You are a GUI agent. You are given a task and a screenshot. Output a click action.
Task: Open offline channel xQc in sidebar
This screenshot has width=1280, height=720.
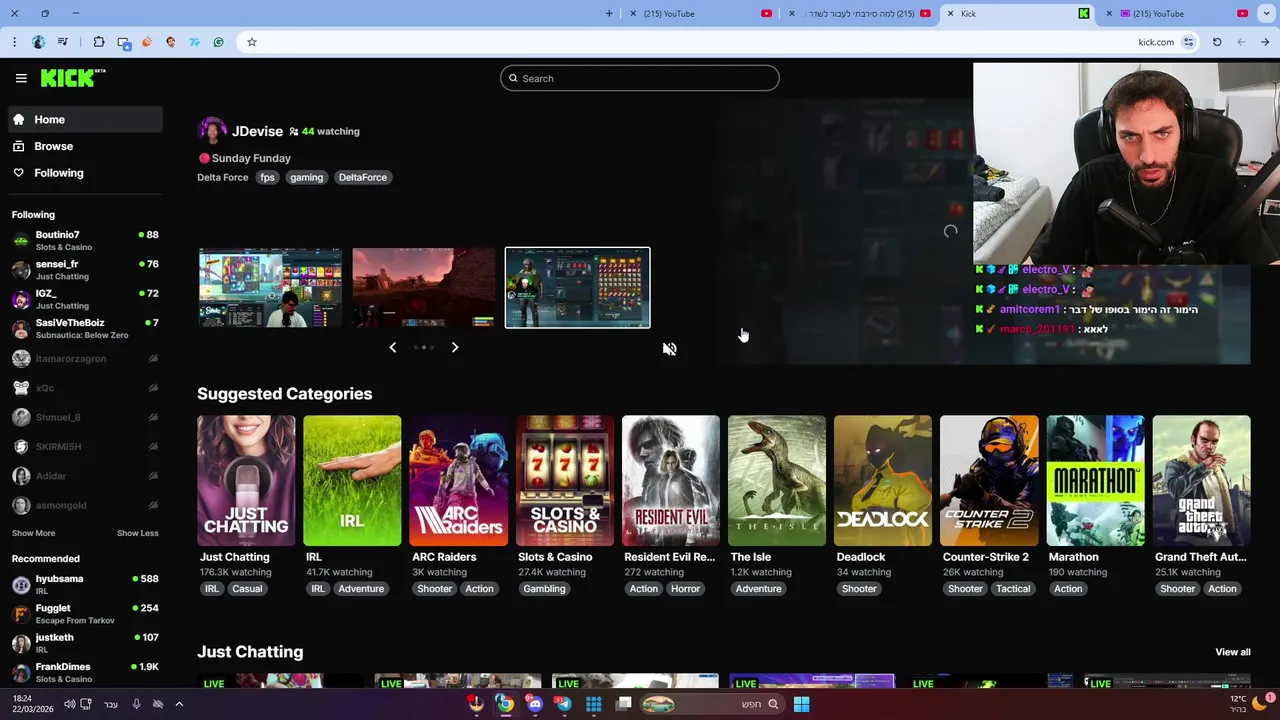(x=86, y=388)
